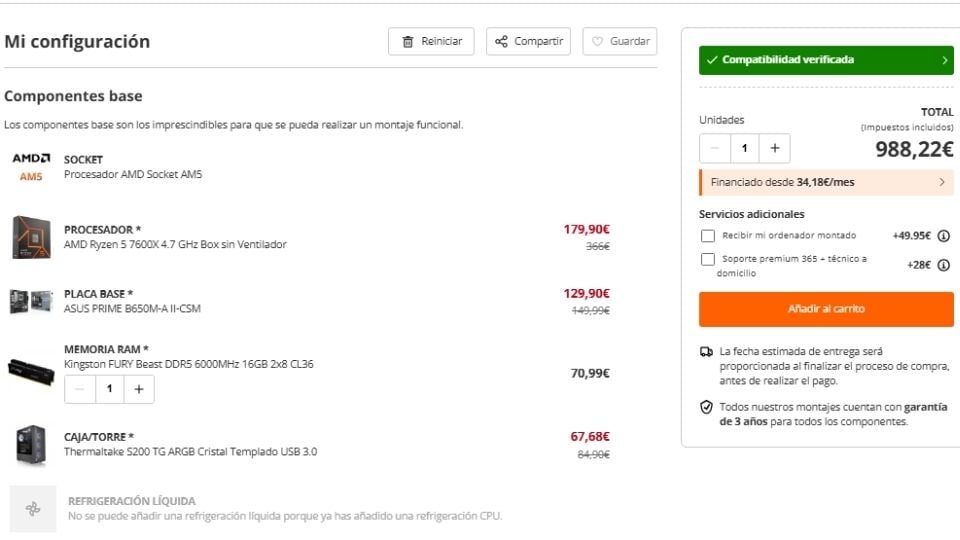The width and height of the screenshot is (960, 540).
Task: Click the motherboard price 129,90€
Action: tap(587, 294)
